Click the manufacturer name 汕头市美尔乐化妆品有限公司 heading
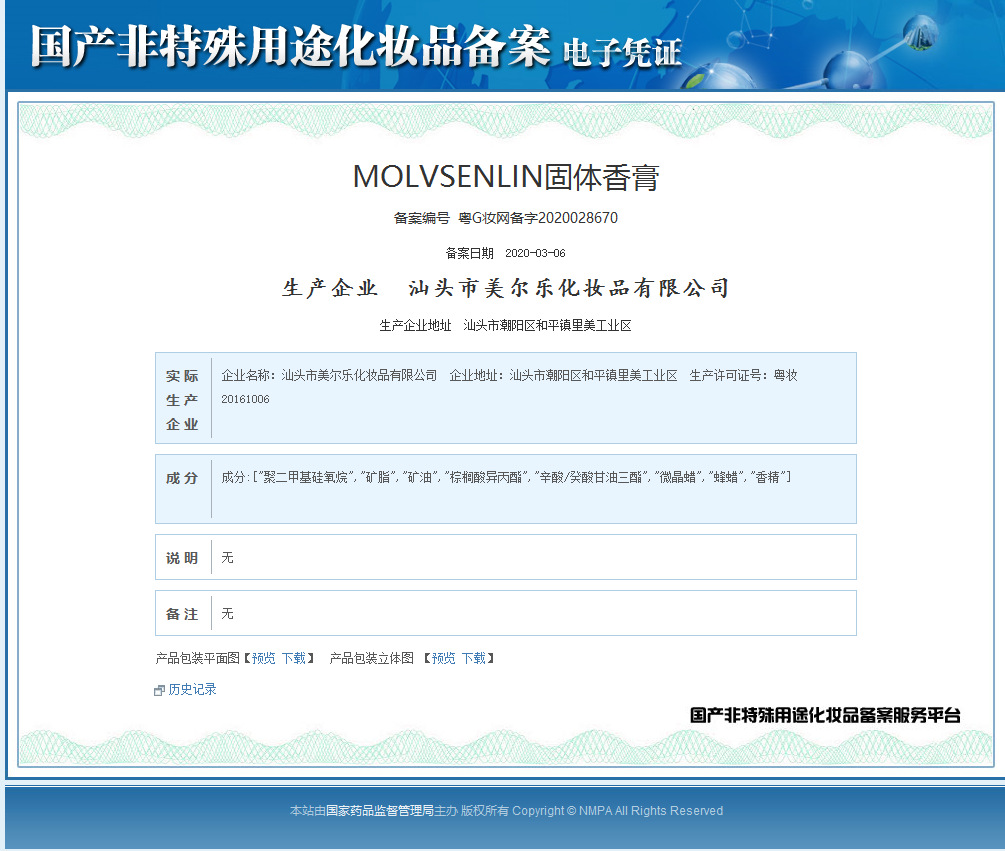The height and width of the screenshot is (851, 1005). tap(569, 288)
